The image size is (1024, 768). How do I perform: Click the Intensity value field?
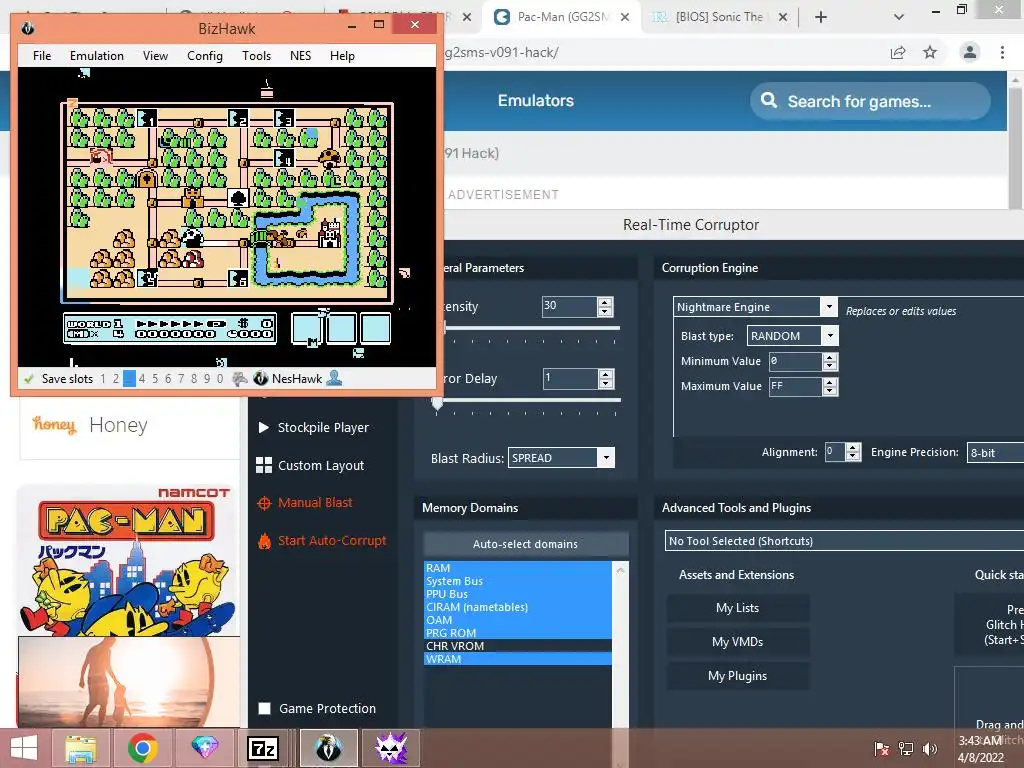pos(569,306)
